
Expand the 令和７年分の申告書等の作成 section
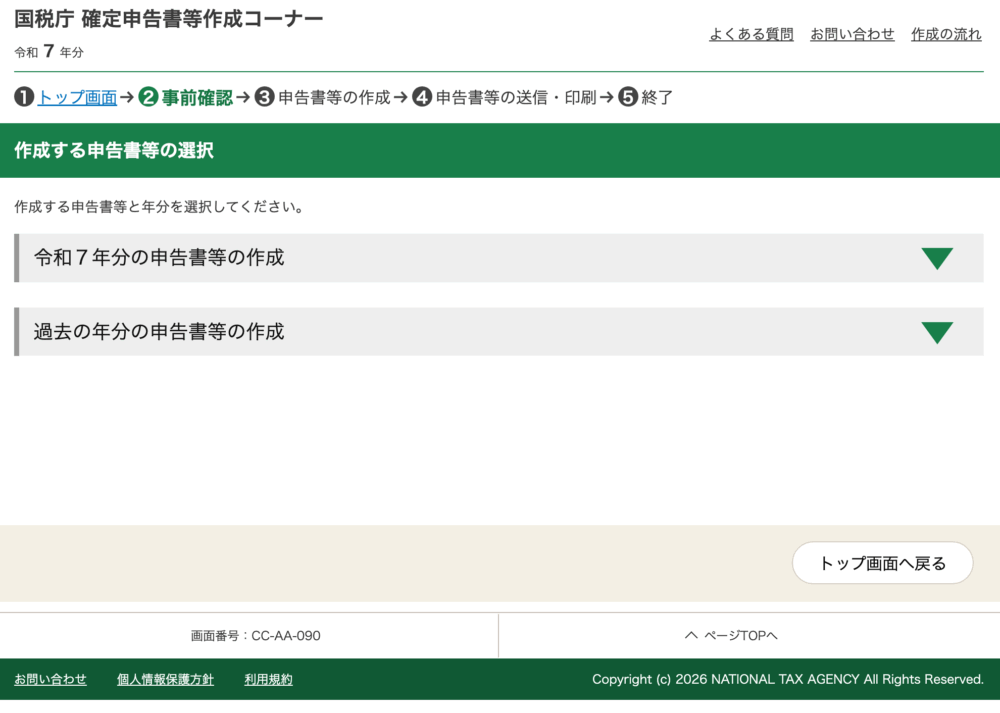498,258
